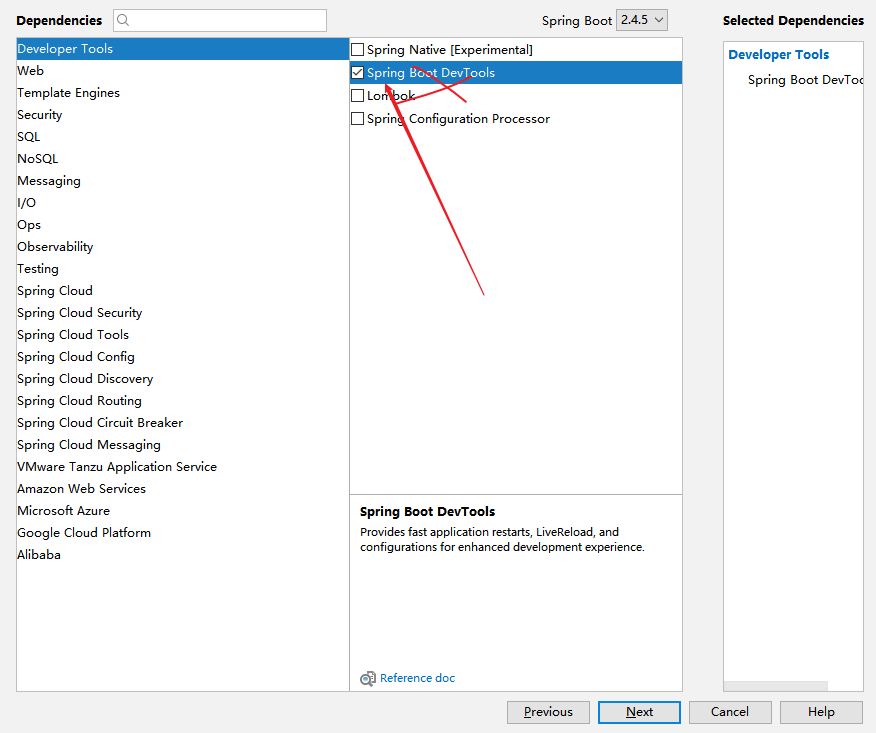Click the Reference doc globe icon
876x733 pixels.
[368, 678]
